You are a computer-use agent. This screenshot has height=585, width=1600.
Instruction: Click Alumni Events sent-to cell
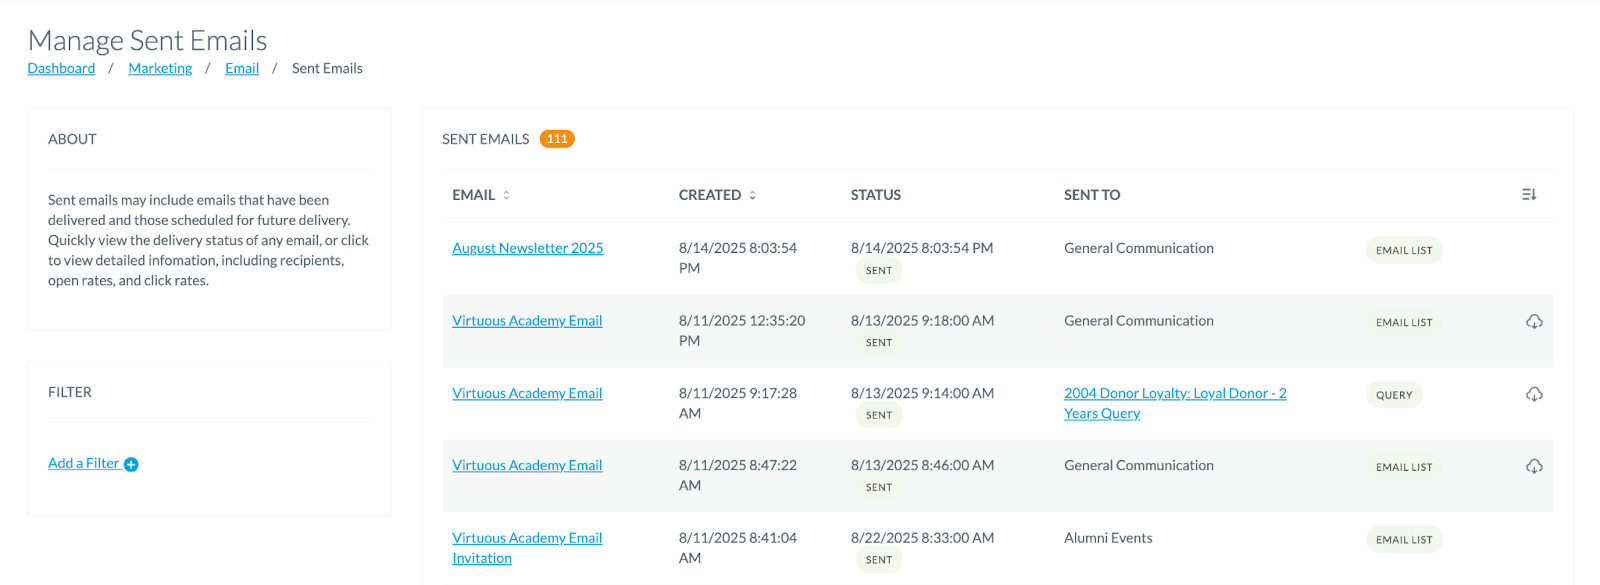(1108, 538)
